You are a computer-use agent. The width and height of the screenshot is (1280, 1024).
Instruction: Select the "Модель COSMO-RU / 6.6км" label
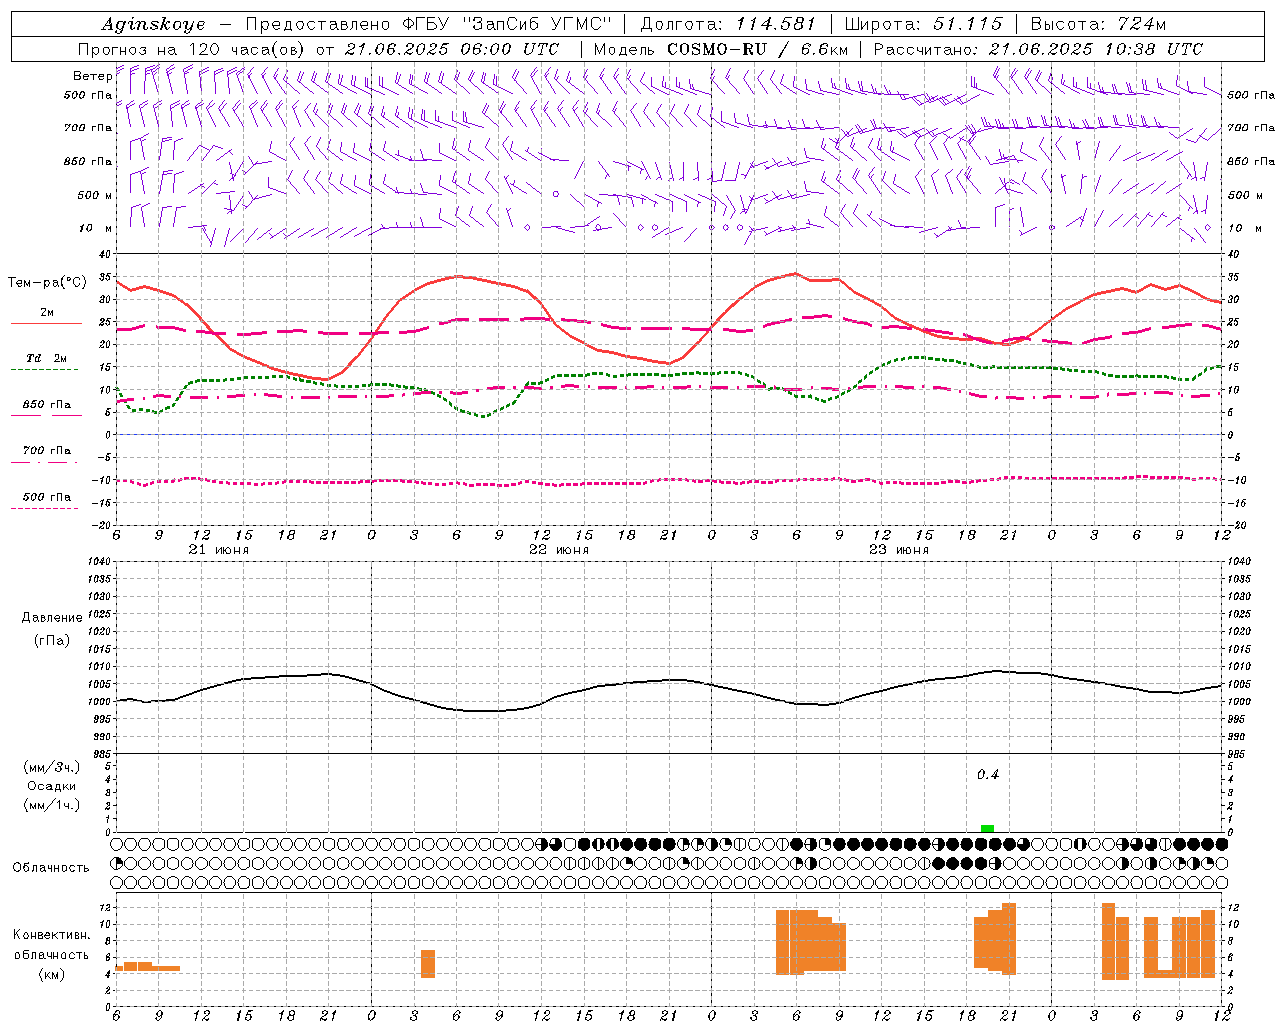click(x=721, y=49)
